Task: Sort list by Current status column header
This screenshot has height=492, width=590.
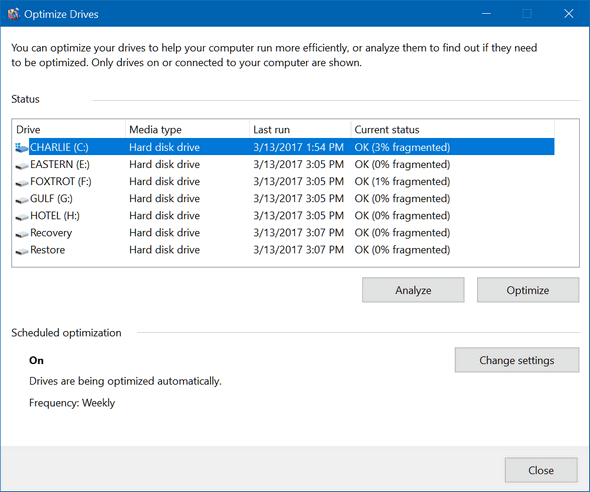Action: (x=453, y=129)
